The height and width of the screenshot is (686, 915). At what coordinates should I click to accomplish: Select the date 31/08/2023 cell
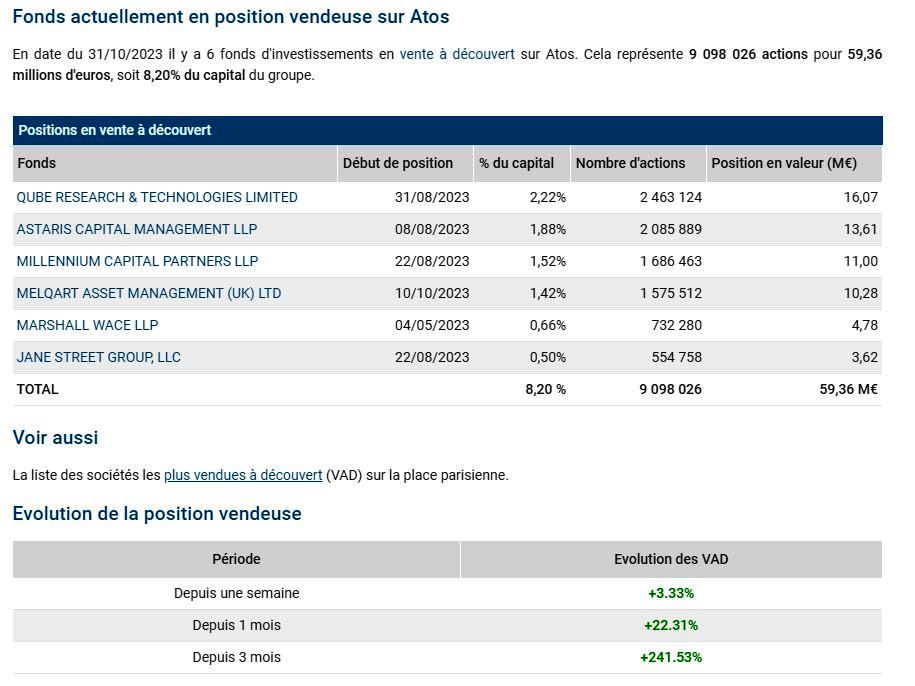pyautogui.click(x=432, y=198)
